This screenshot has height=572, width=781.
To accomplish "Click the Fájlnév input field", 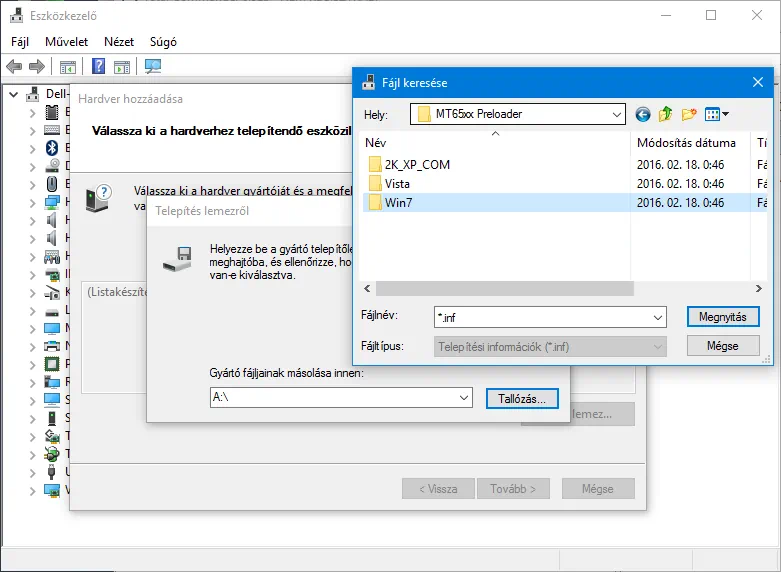I will [x=540, y=317].
